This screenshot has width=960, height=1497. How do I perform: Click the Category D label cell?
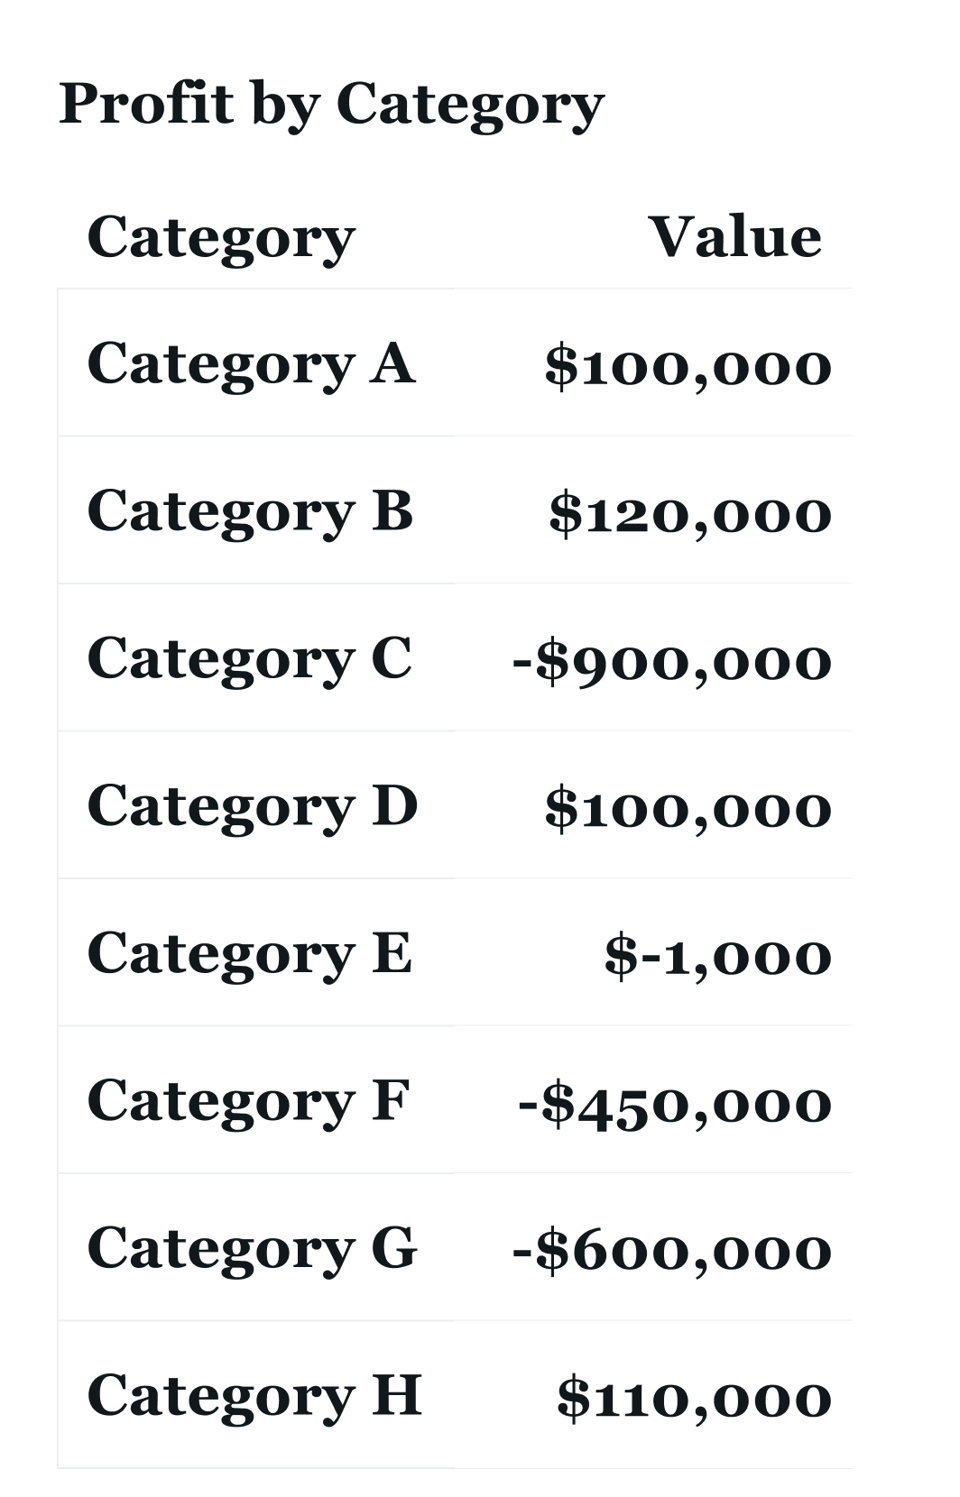[x=252, y=806]
